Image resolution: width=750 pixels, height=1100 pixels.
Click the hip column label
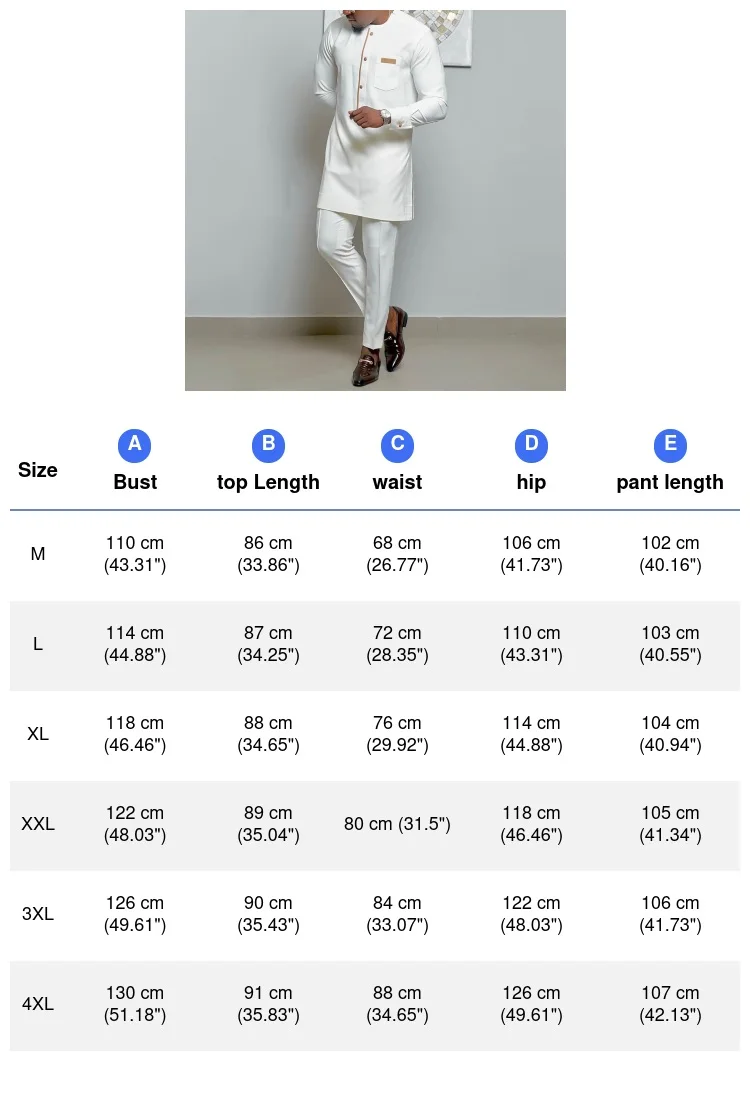tap(531, 482)
